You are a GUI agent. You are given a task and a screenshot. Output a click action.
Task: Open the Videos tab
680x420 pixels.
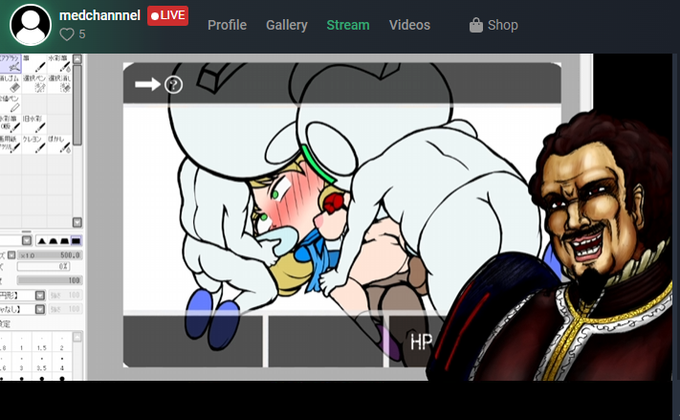coord(409,25)
